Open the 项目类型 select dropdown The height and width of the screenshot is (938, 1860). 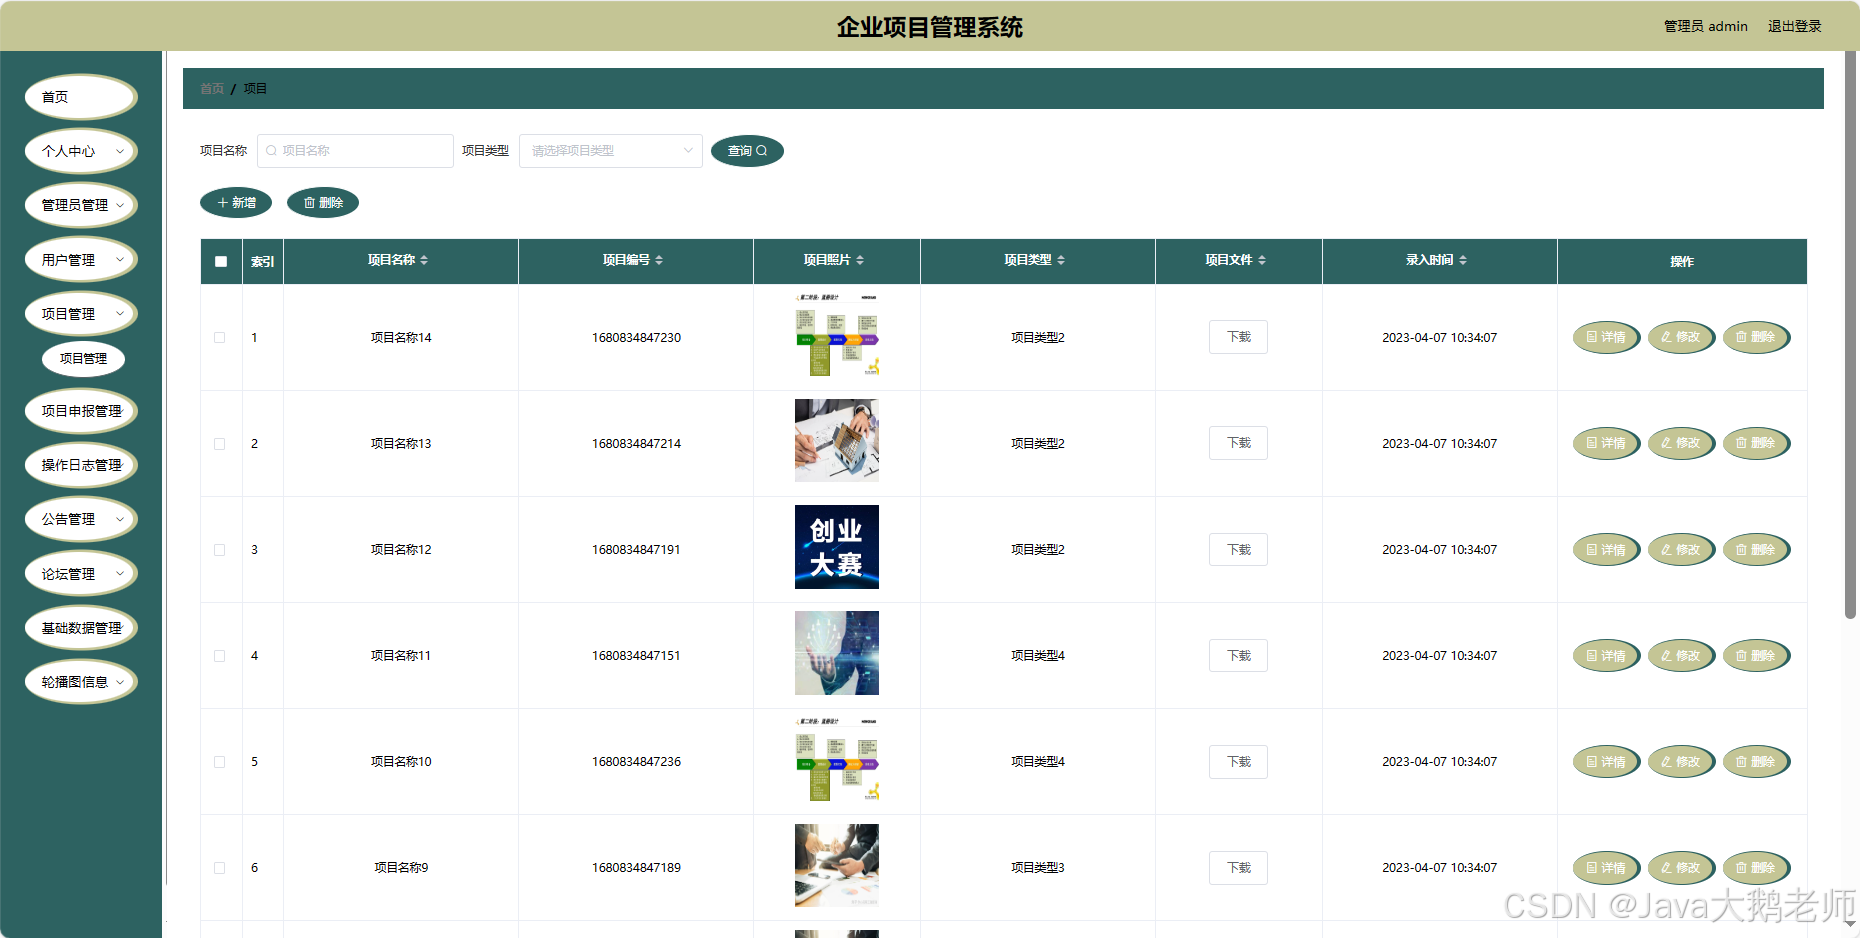(610, 151)
